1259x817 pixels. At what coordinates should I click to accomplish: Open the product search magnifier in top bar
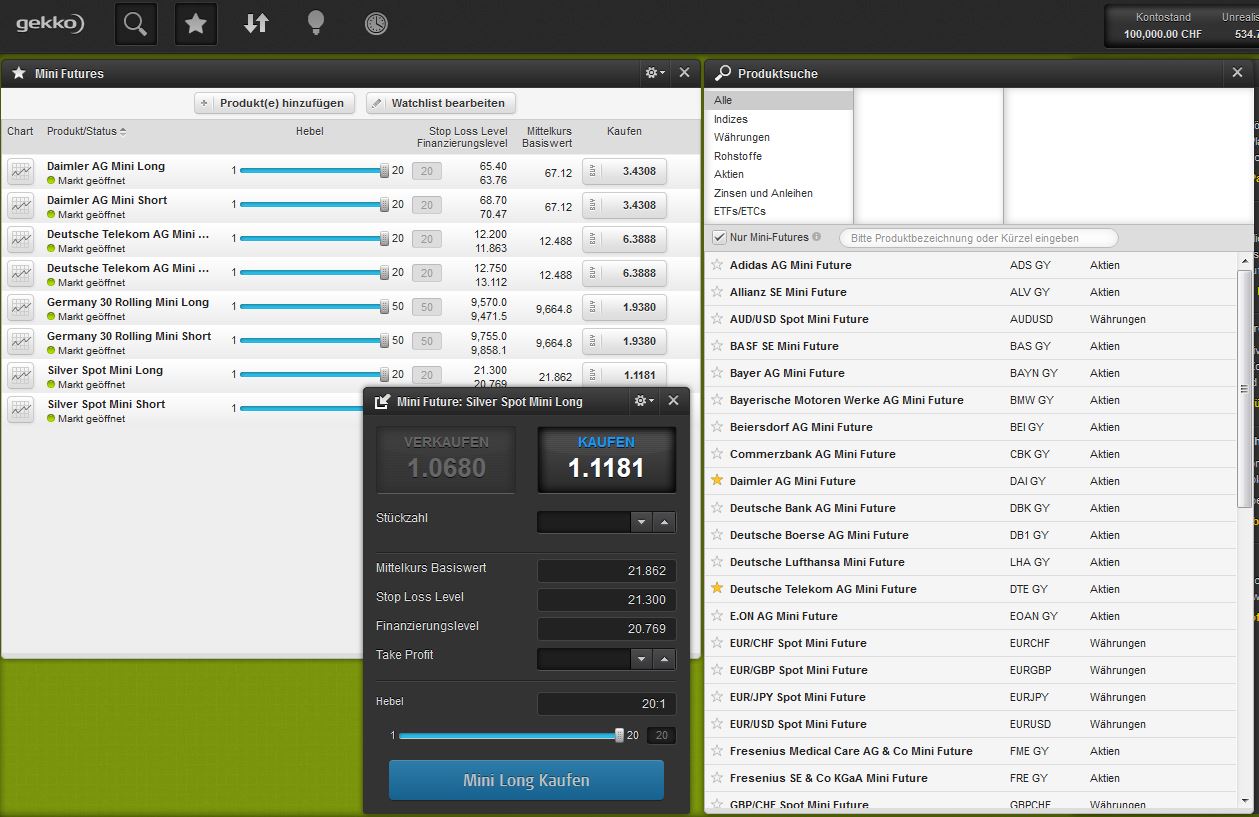click(x=136, y=24)
